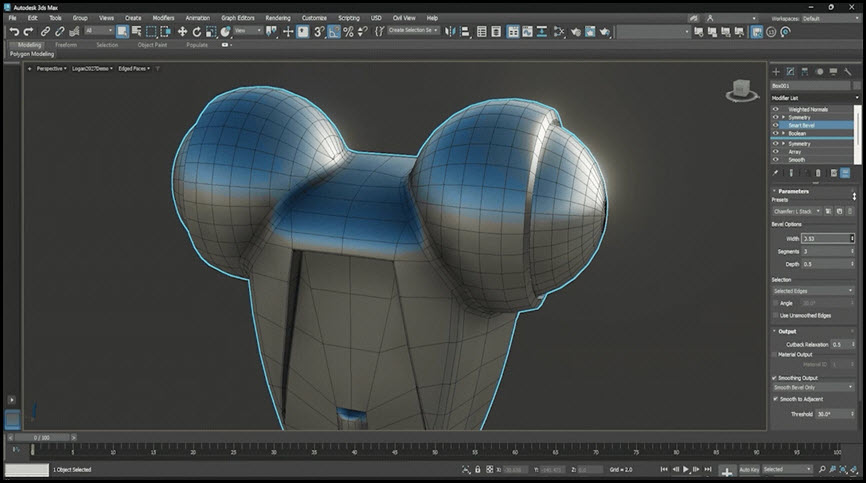
Task: Click the ViewCube in the viewport
Action: pos(741,90)
